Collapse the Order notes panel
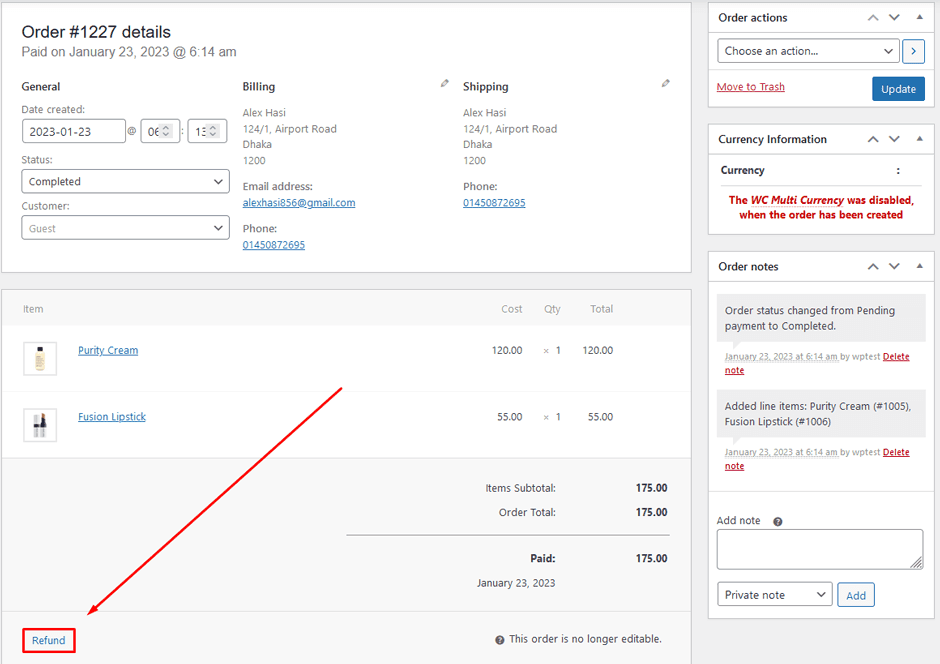This screenshot has height=664, width=940. point(919,266)
